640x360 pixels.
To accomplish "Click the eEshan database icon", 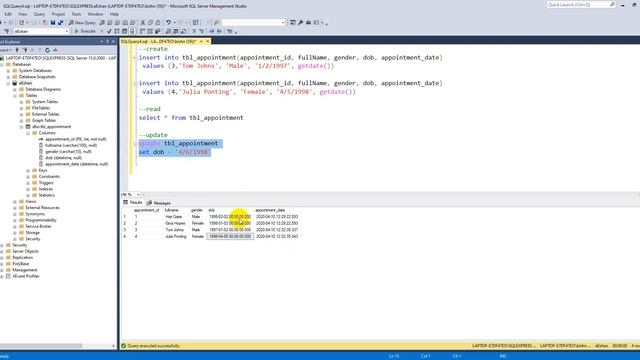I will click(x=15, y=83).
